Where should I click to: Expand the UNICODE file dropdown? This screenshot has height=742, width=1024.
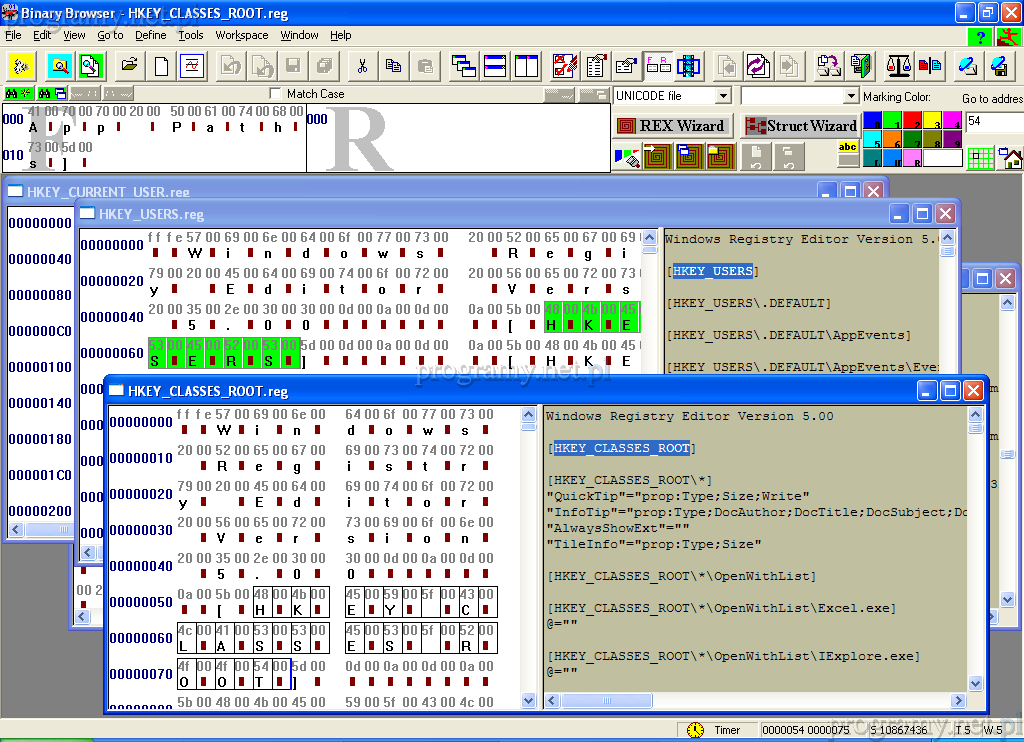pyautogui.click(x=723, y=96)
